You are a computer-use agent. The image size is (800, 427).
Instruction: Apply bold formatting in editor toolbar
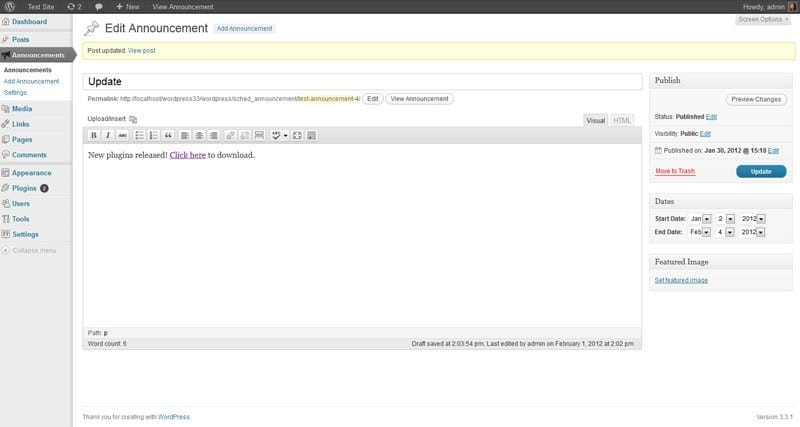point(94,135)
